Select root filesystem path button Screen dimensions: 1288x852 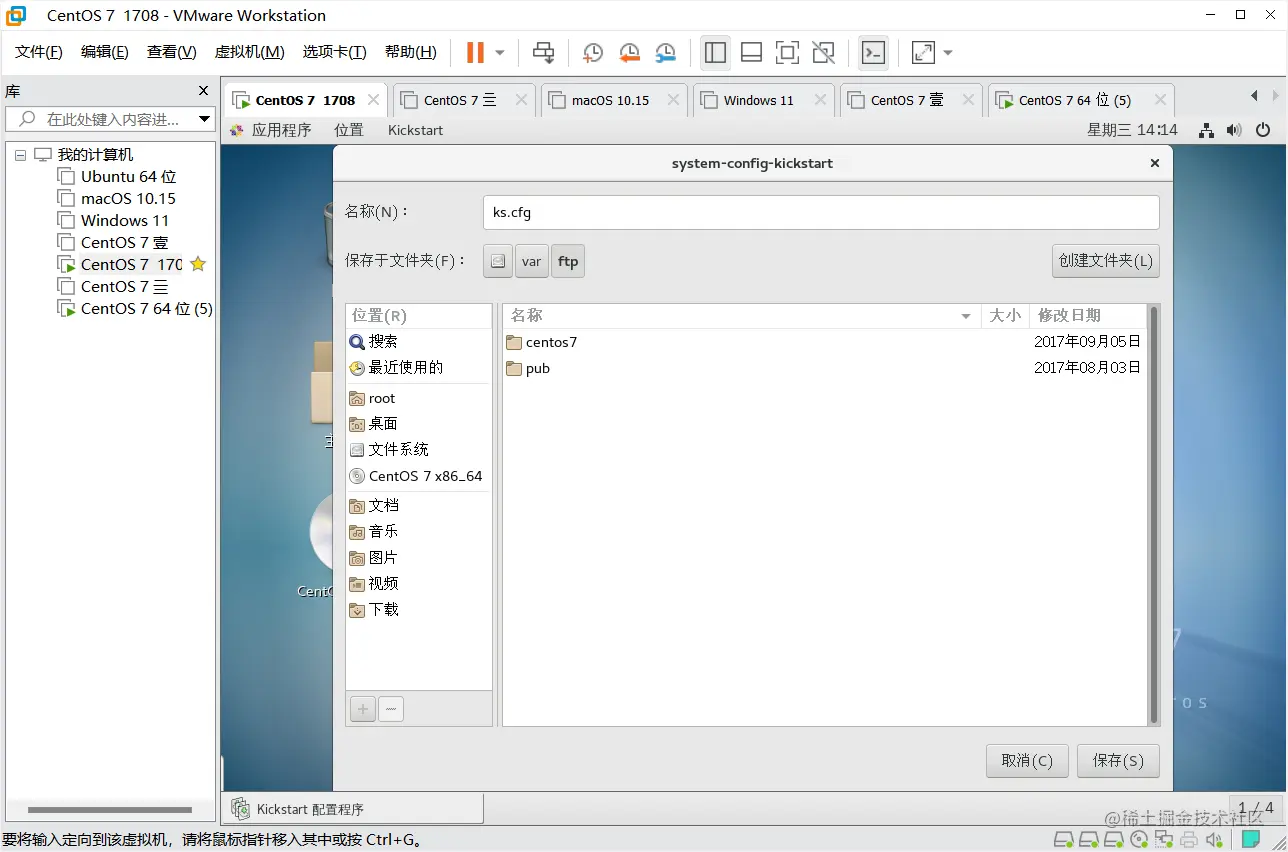coord(498,261)
